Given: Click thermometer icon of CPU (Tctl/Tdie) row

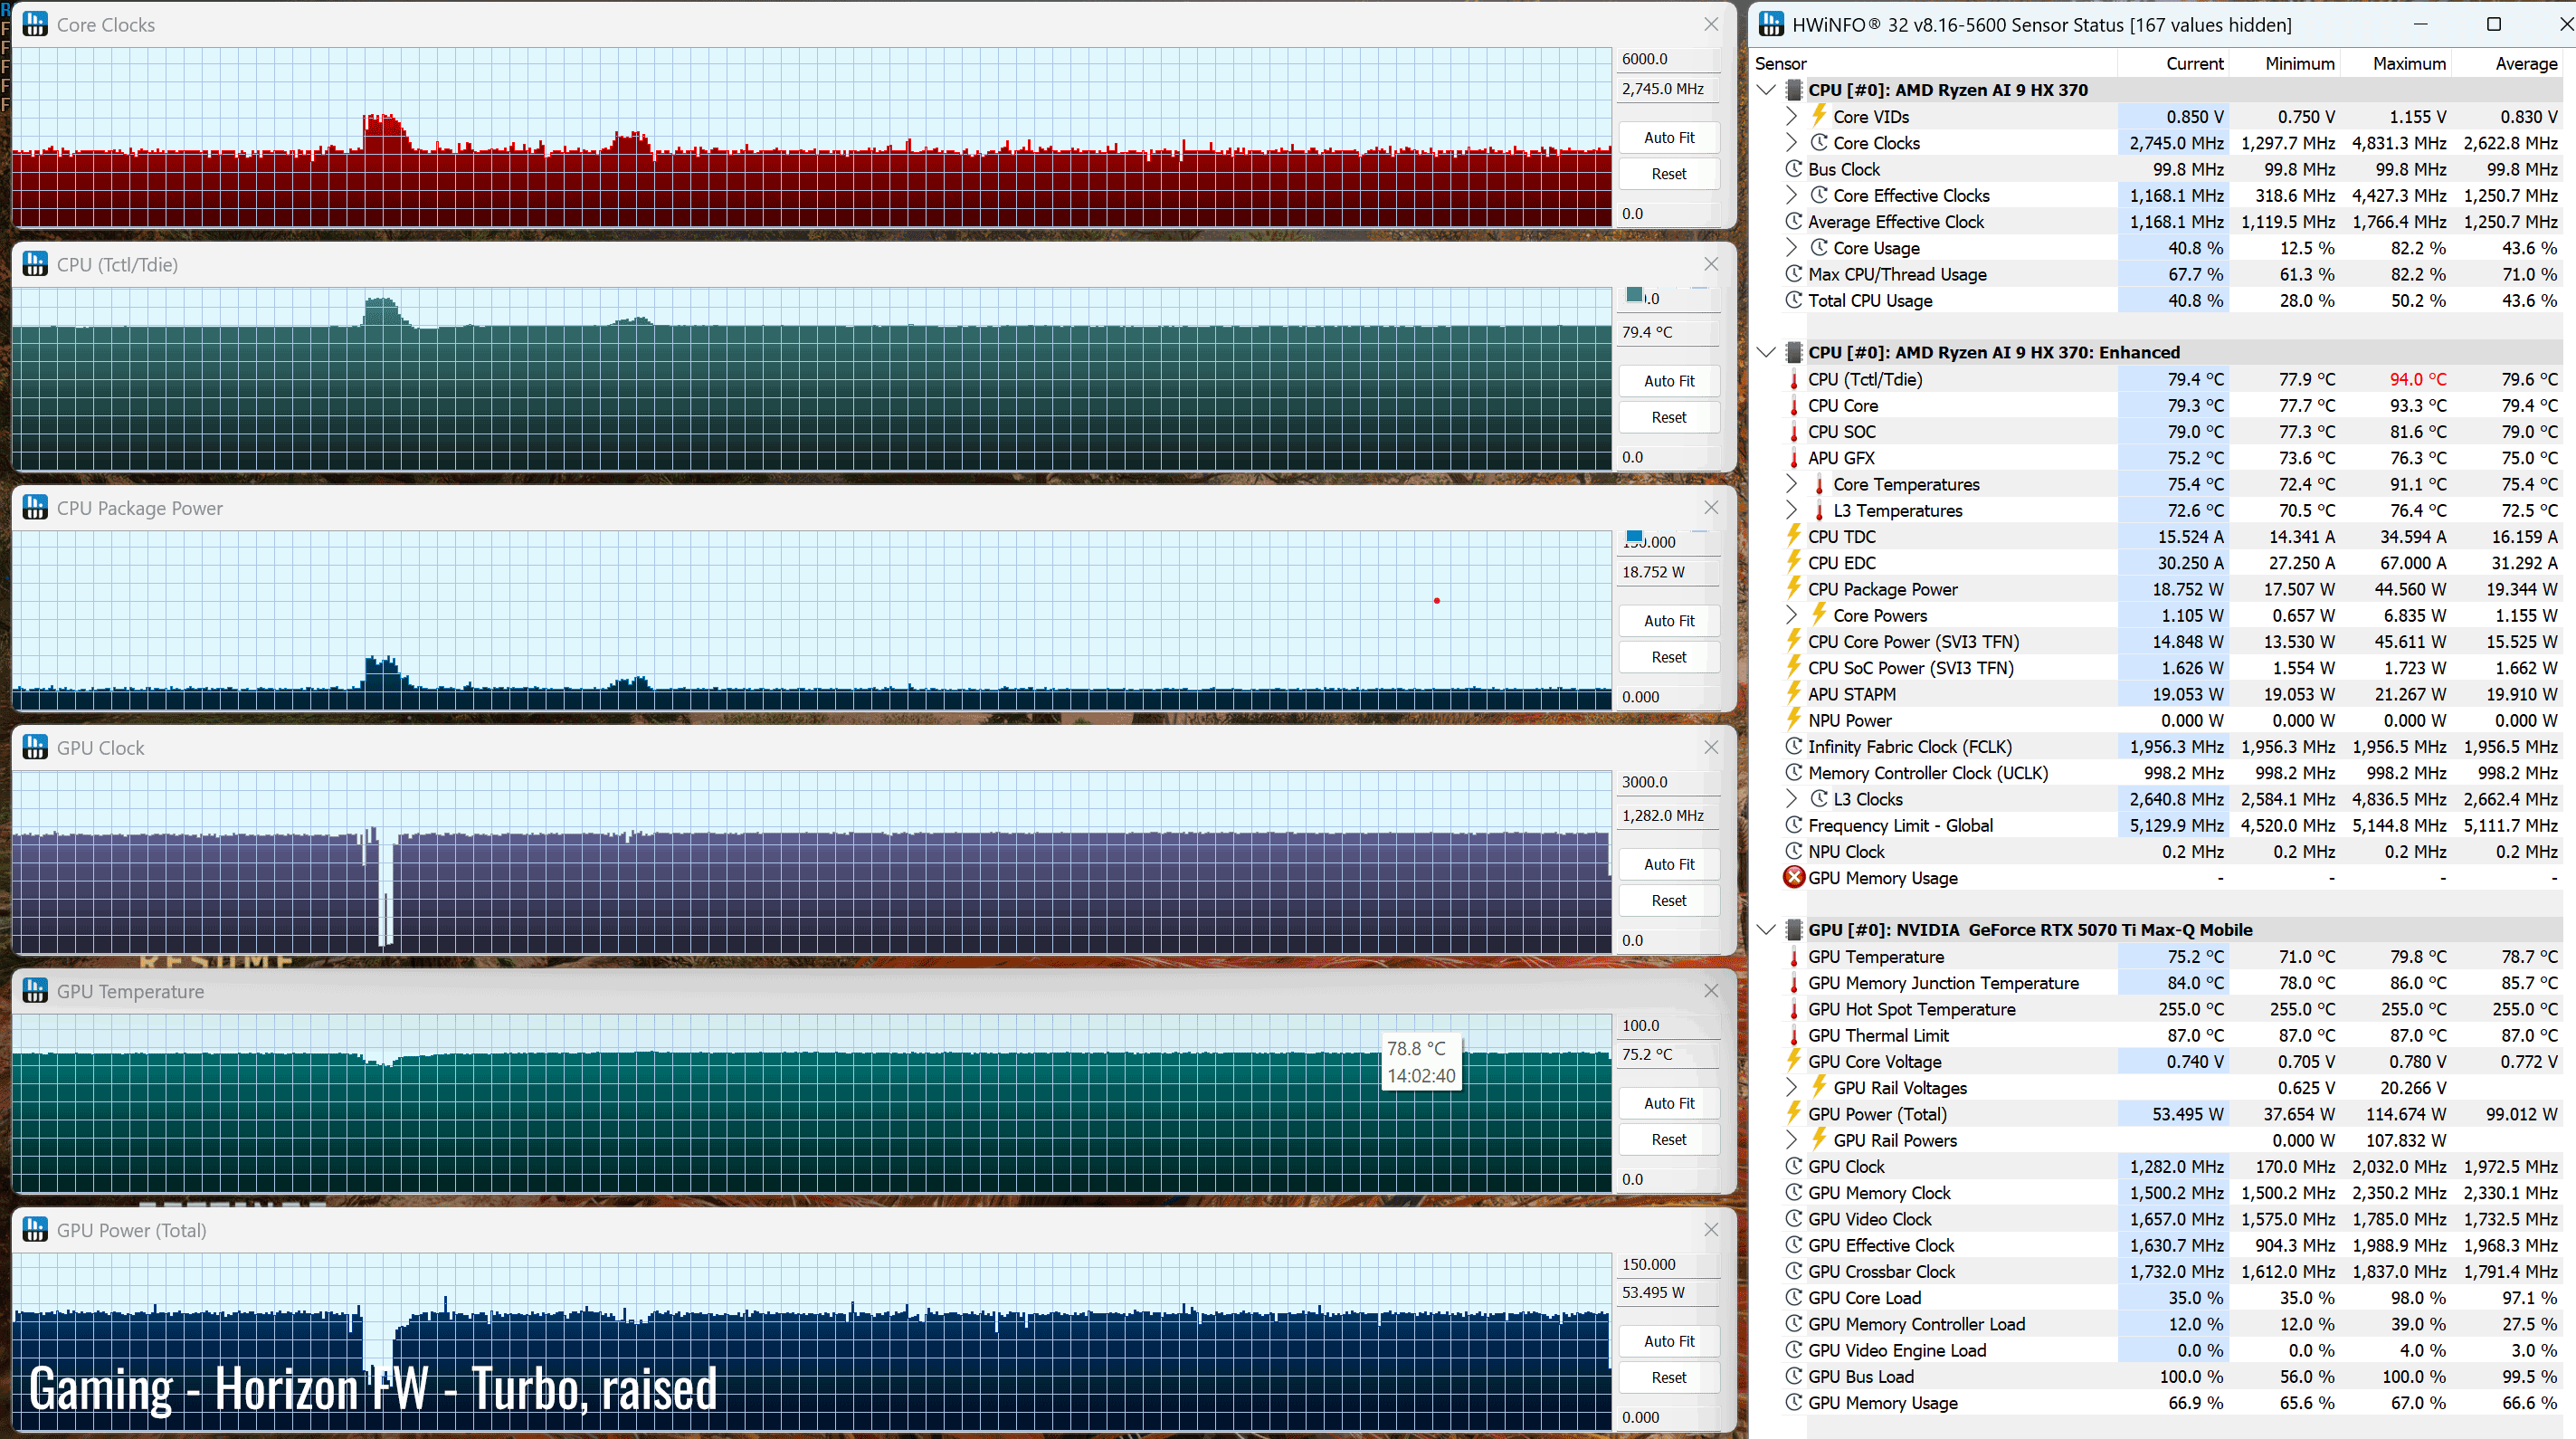Looking at the screenshot, I should (1794, 379).
